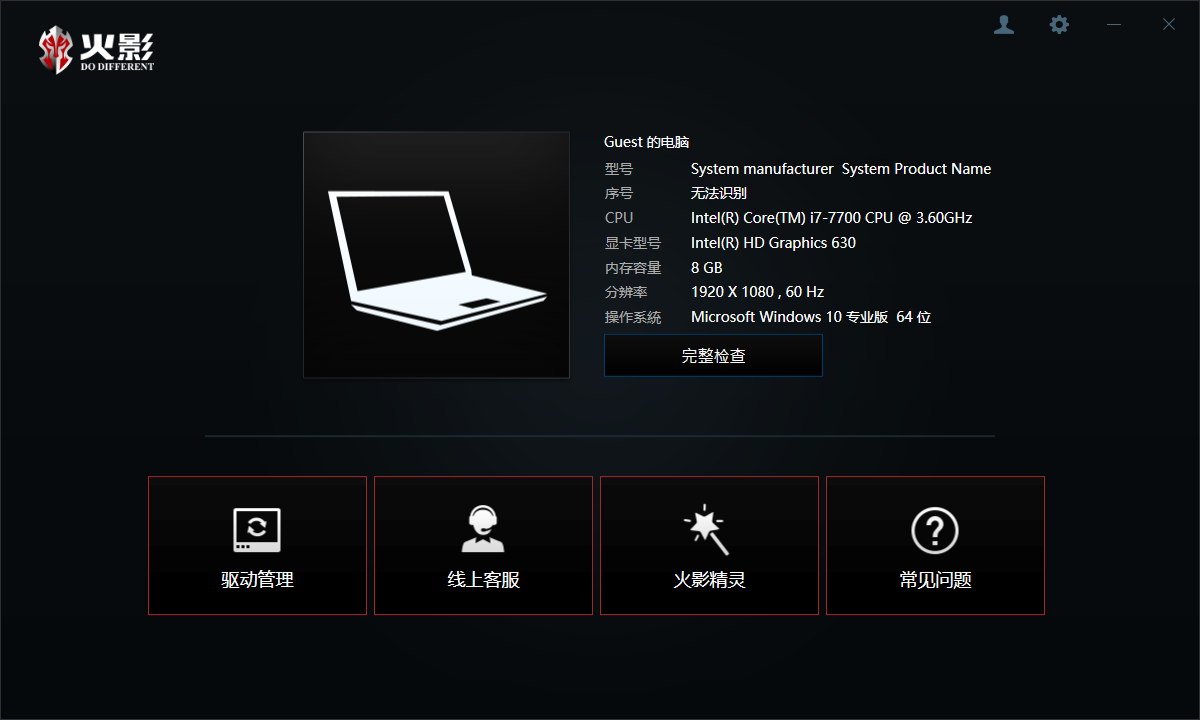Click the '1920 X 1080 , 60 Hz' value
Screen dimensions: 1200x720
coord(758,292)
